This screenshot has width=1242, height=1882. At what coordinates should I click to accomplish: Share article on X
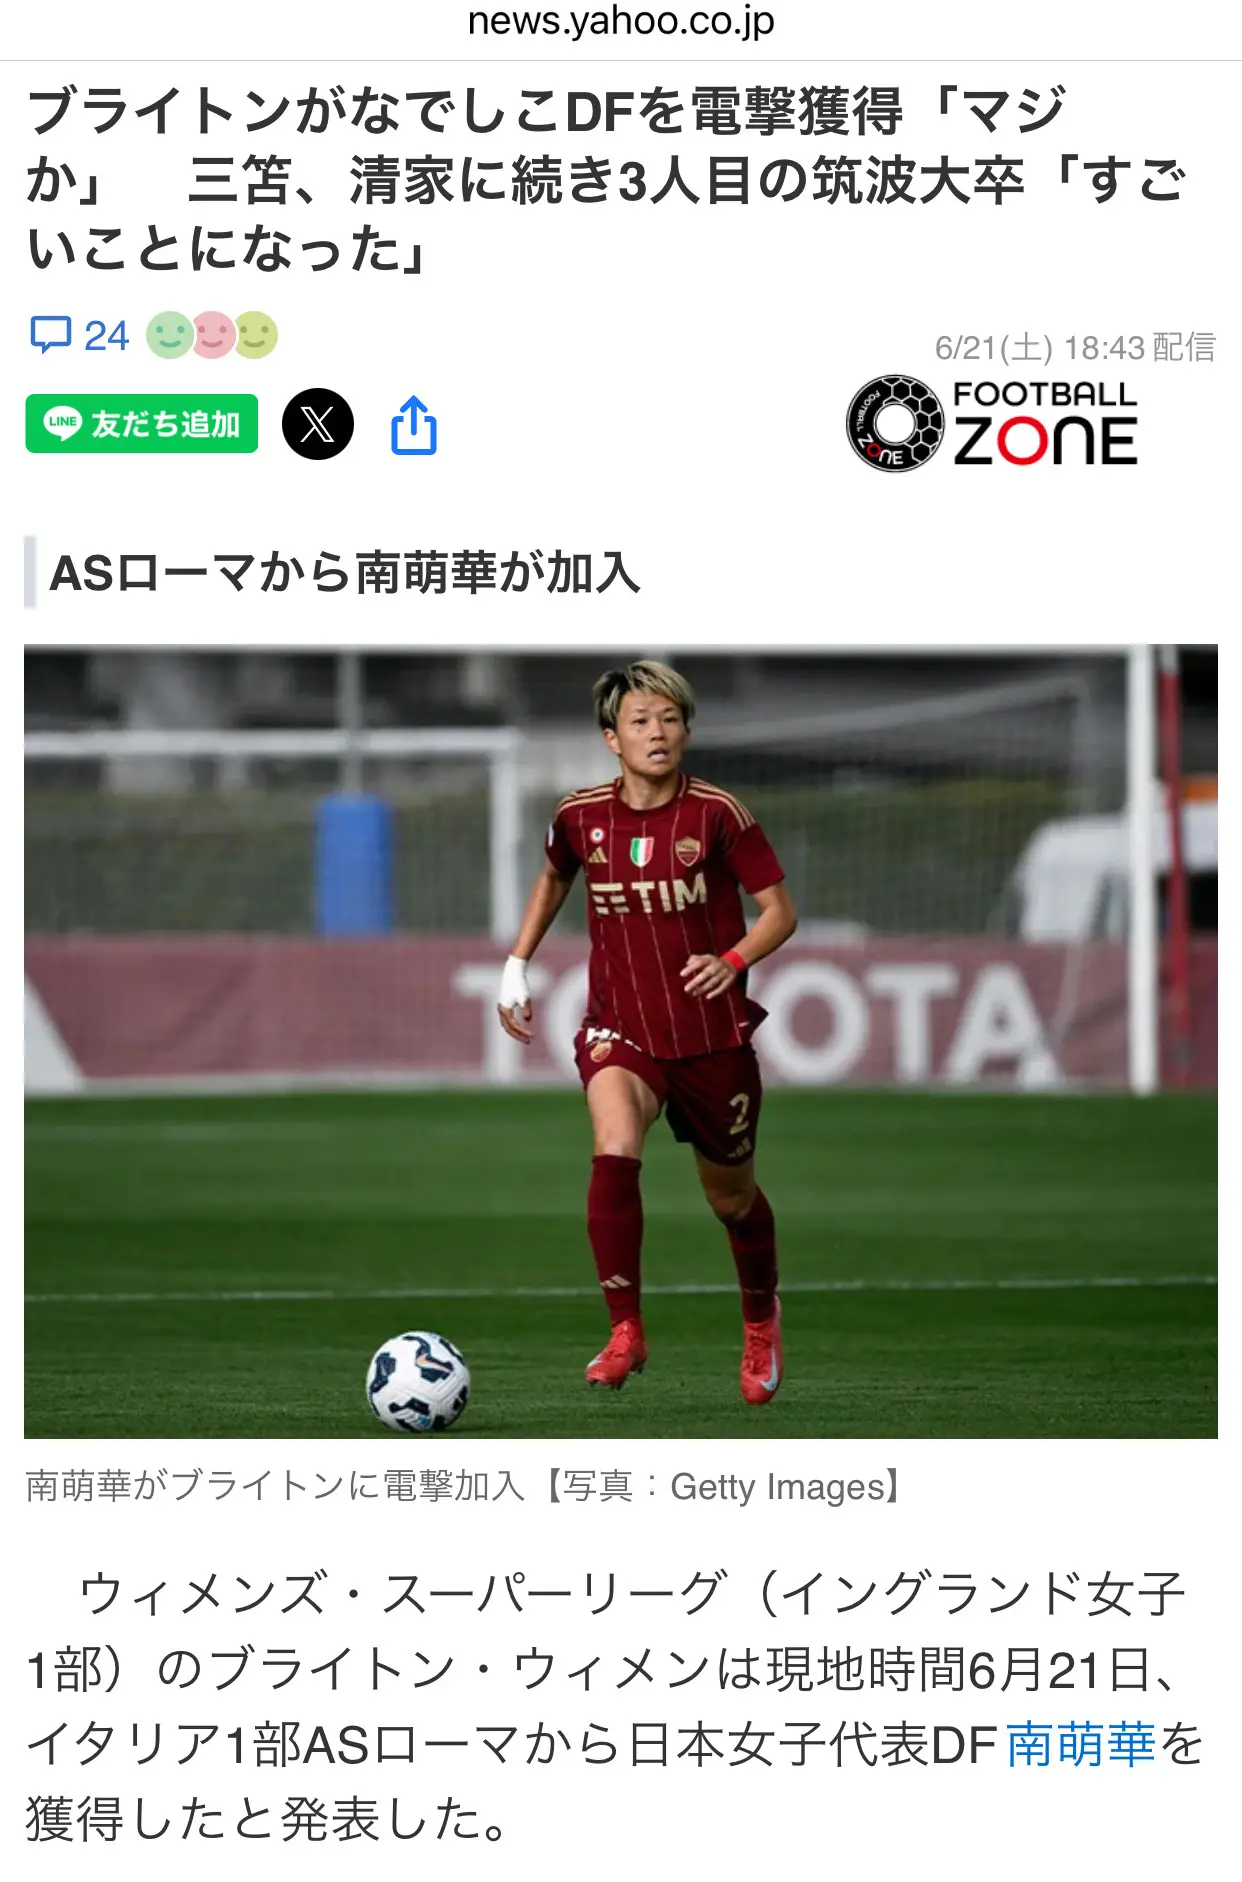318,424
